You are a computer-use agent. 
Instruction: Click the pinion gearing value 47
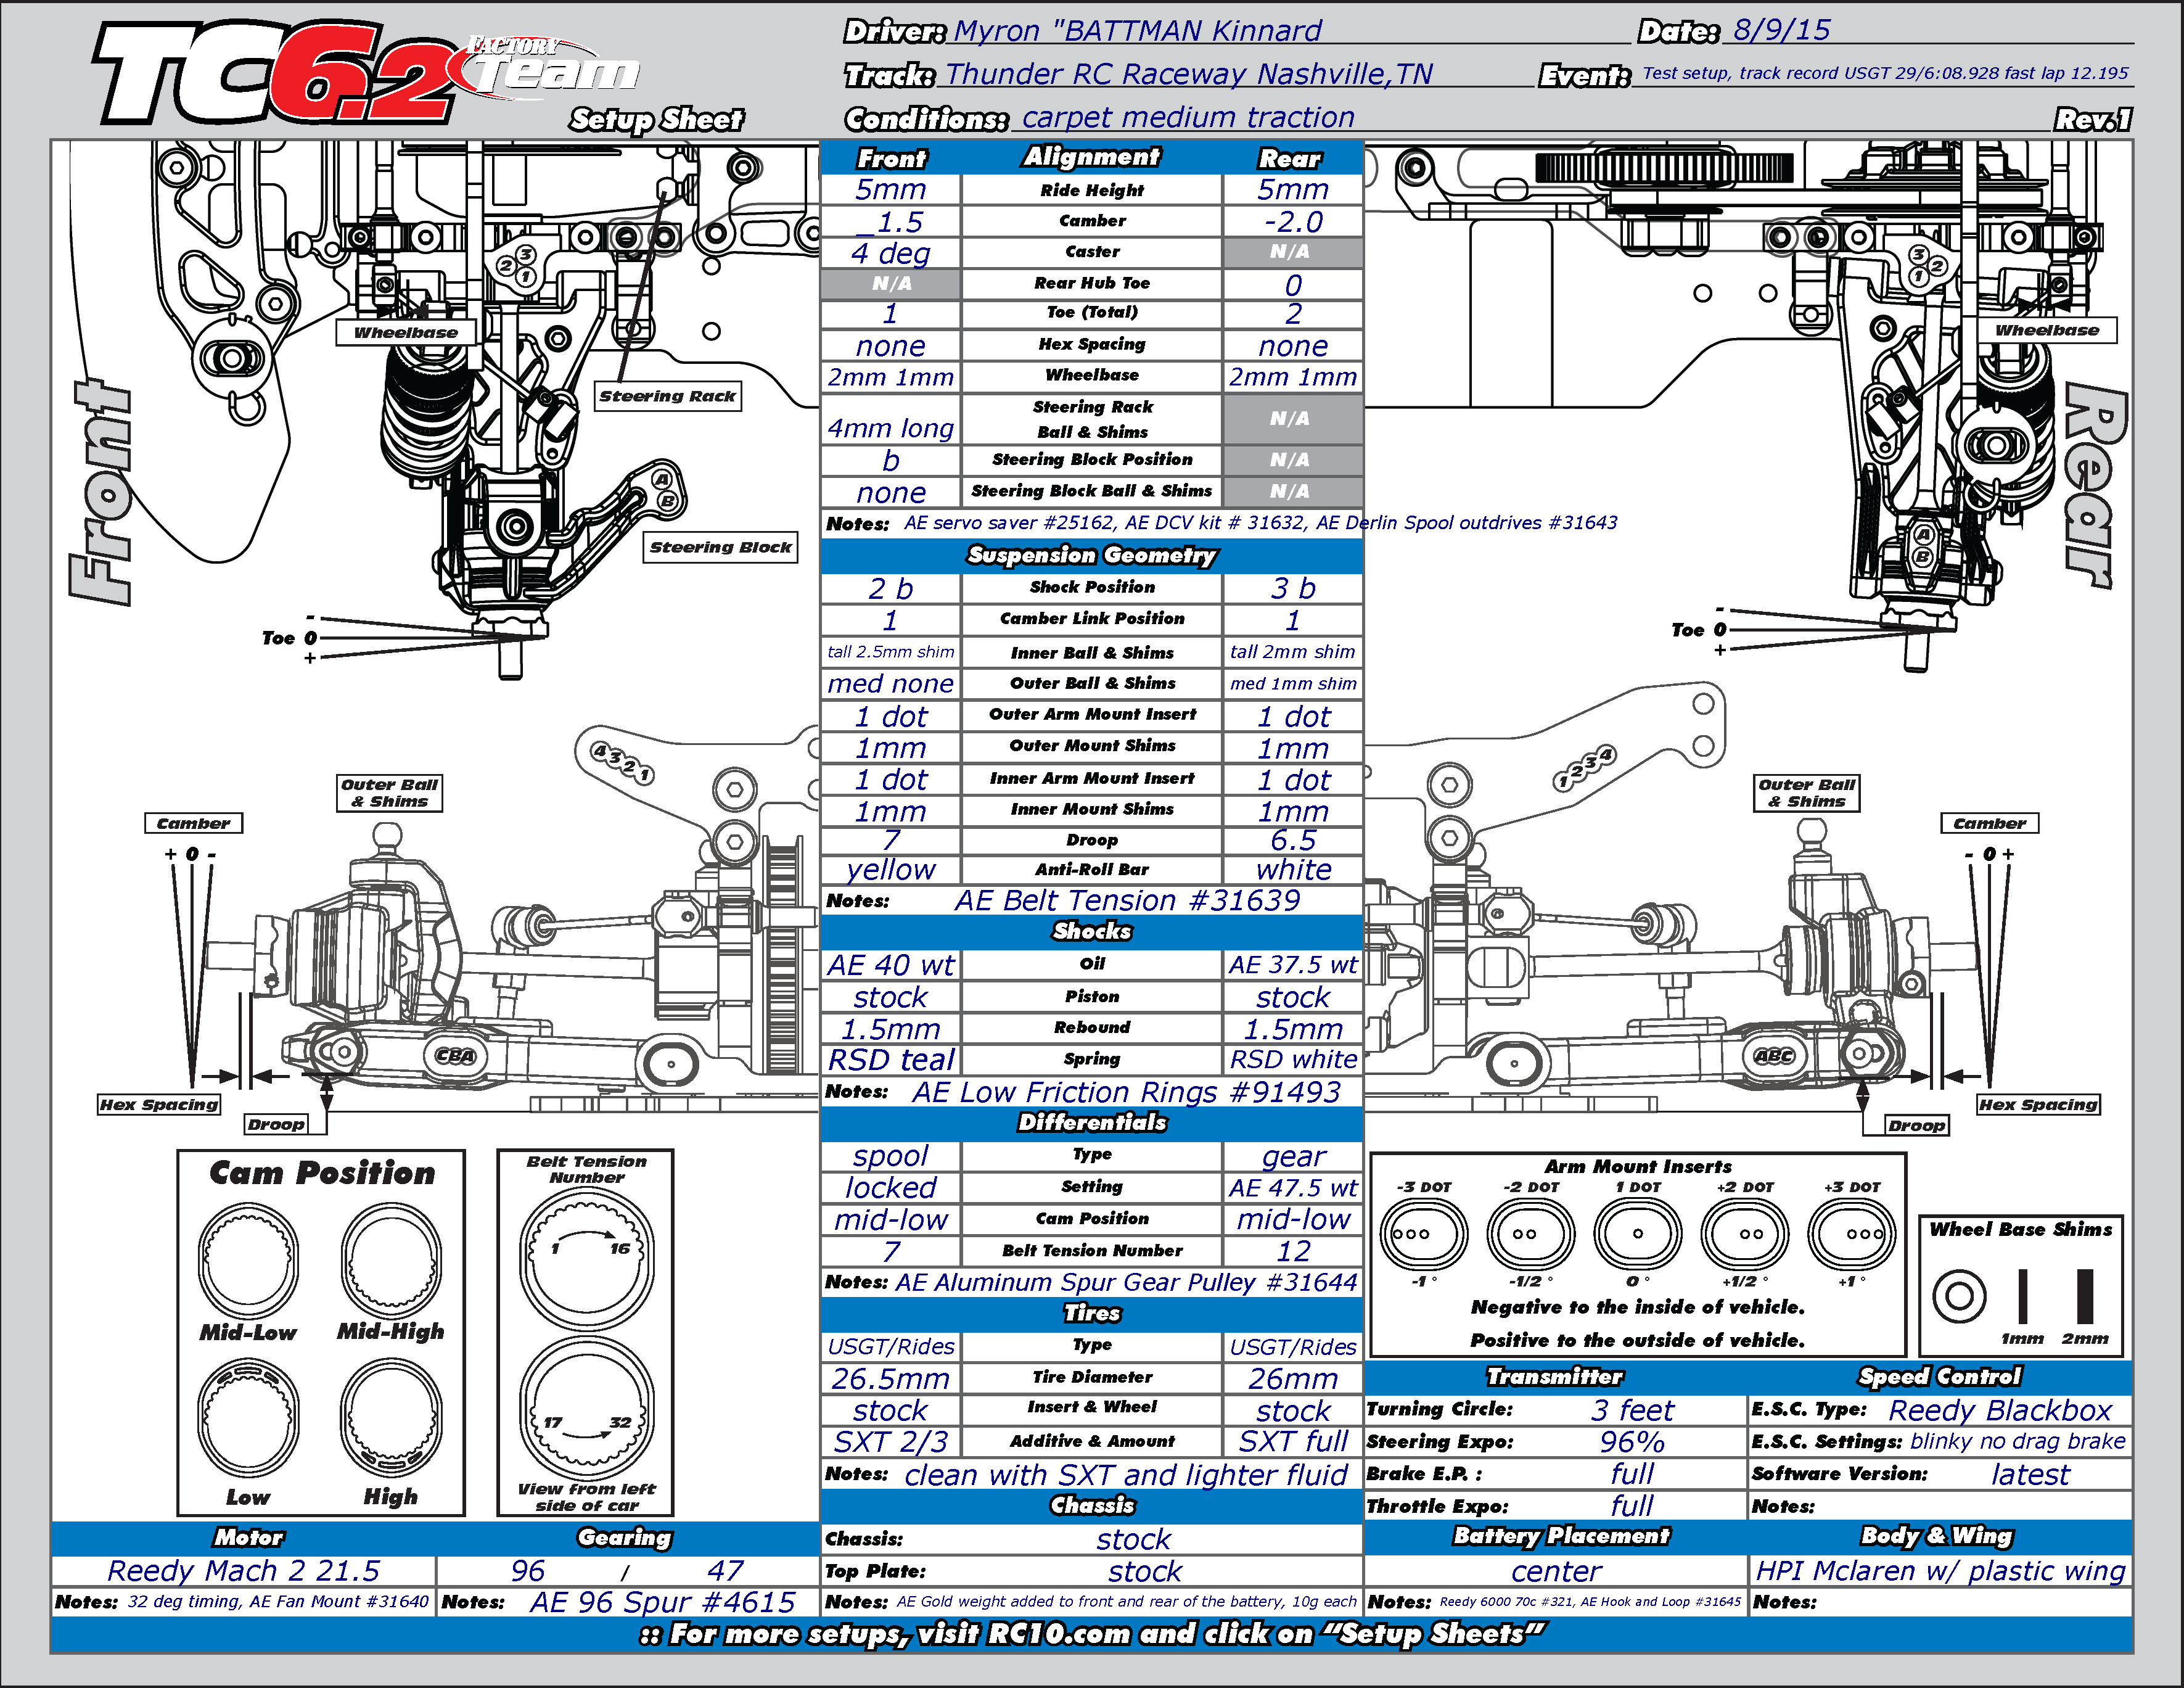tap(725, 1571)
